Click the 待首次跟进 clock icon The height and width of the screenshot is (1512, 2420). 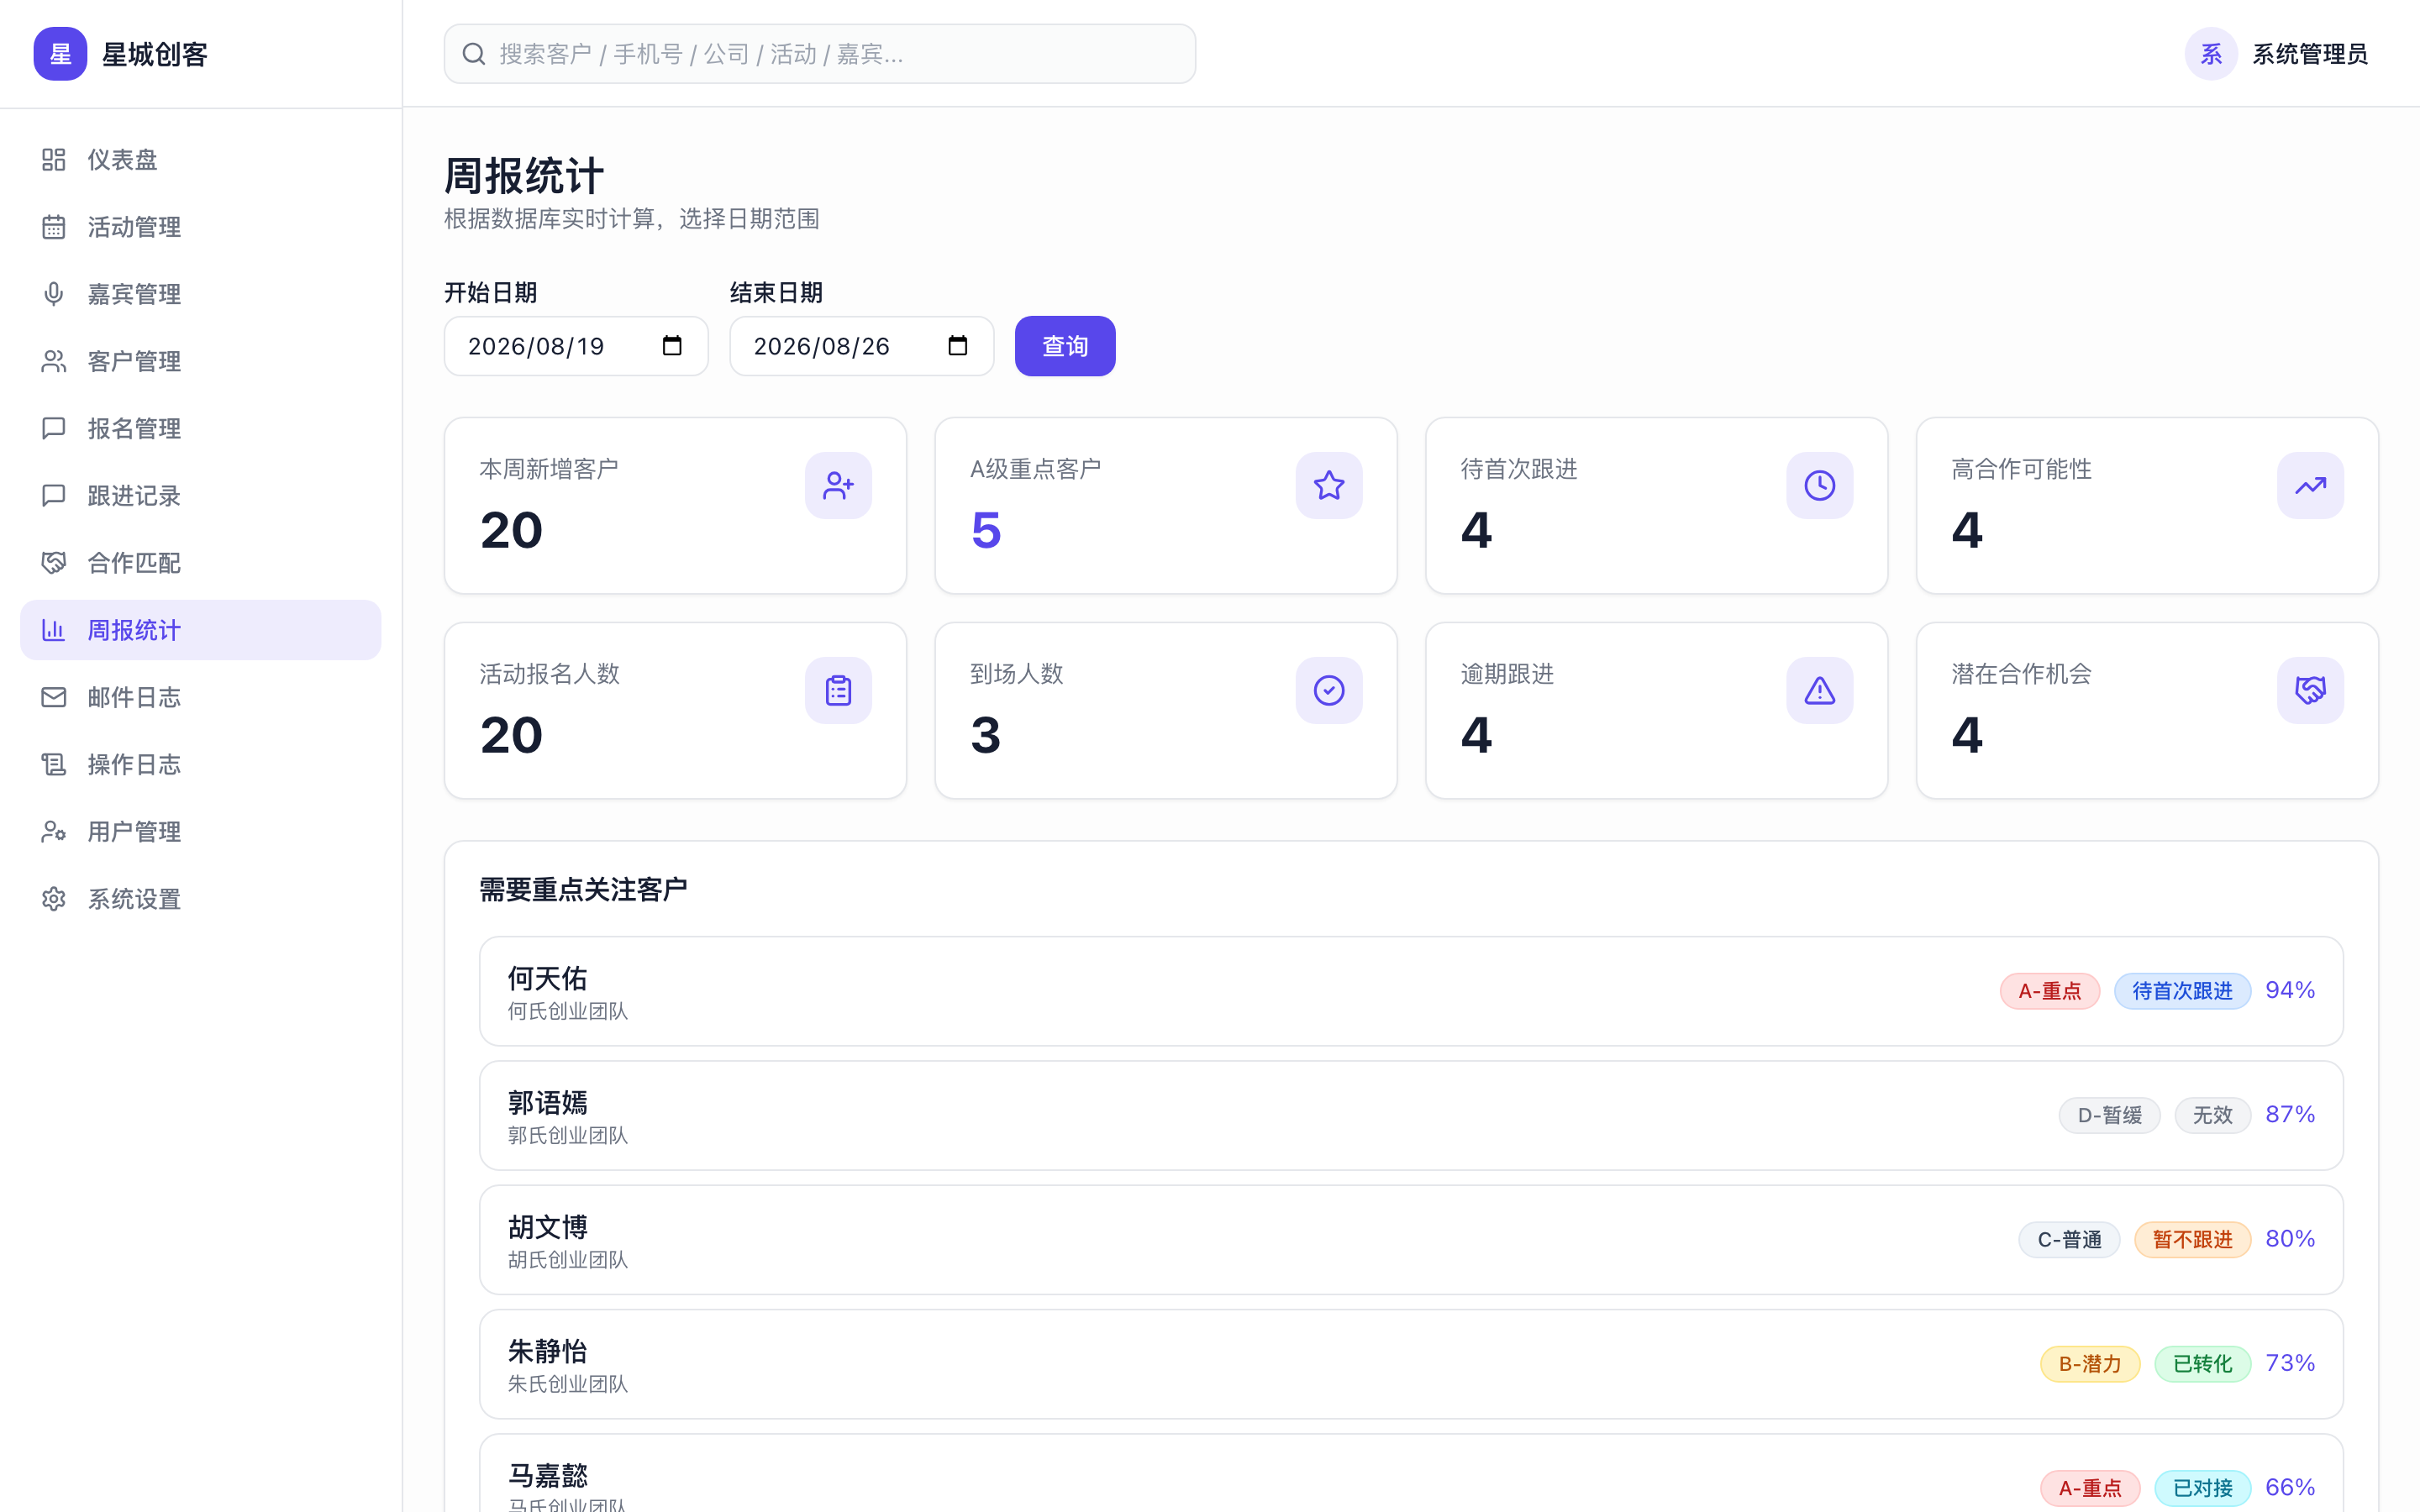click(x=1820, y=486)
